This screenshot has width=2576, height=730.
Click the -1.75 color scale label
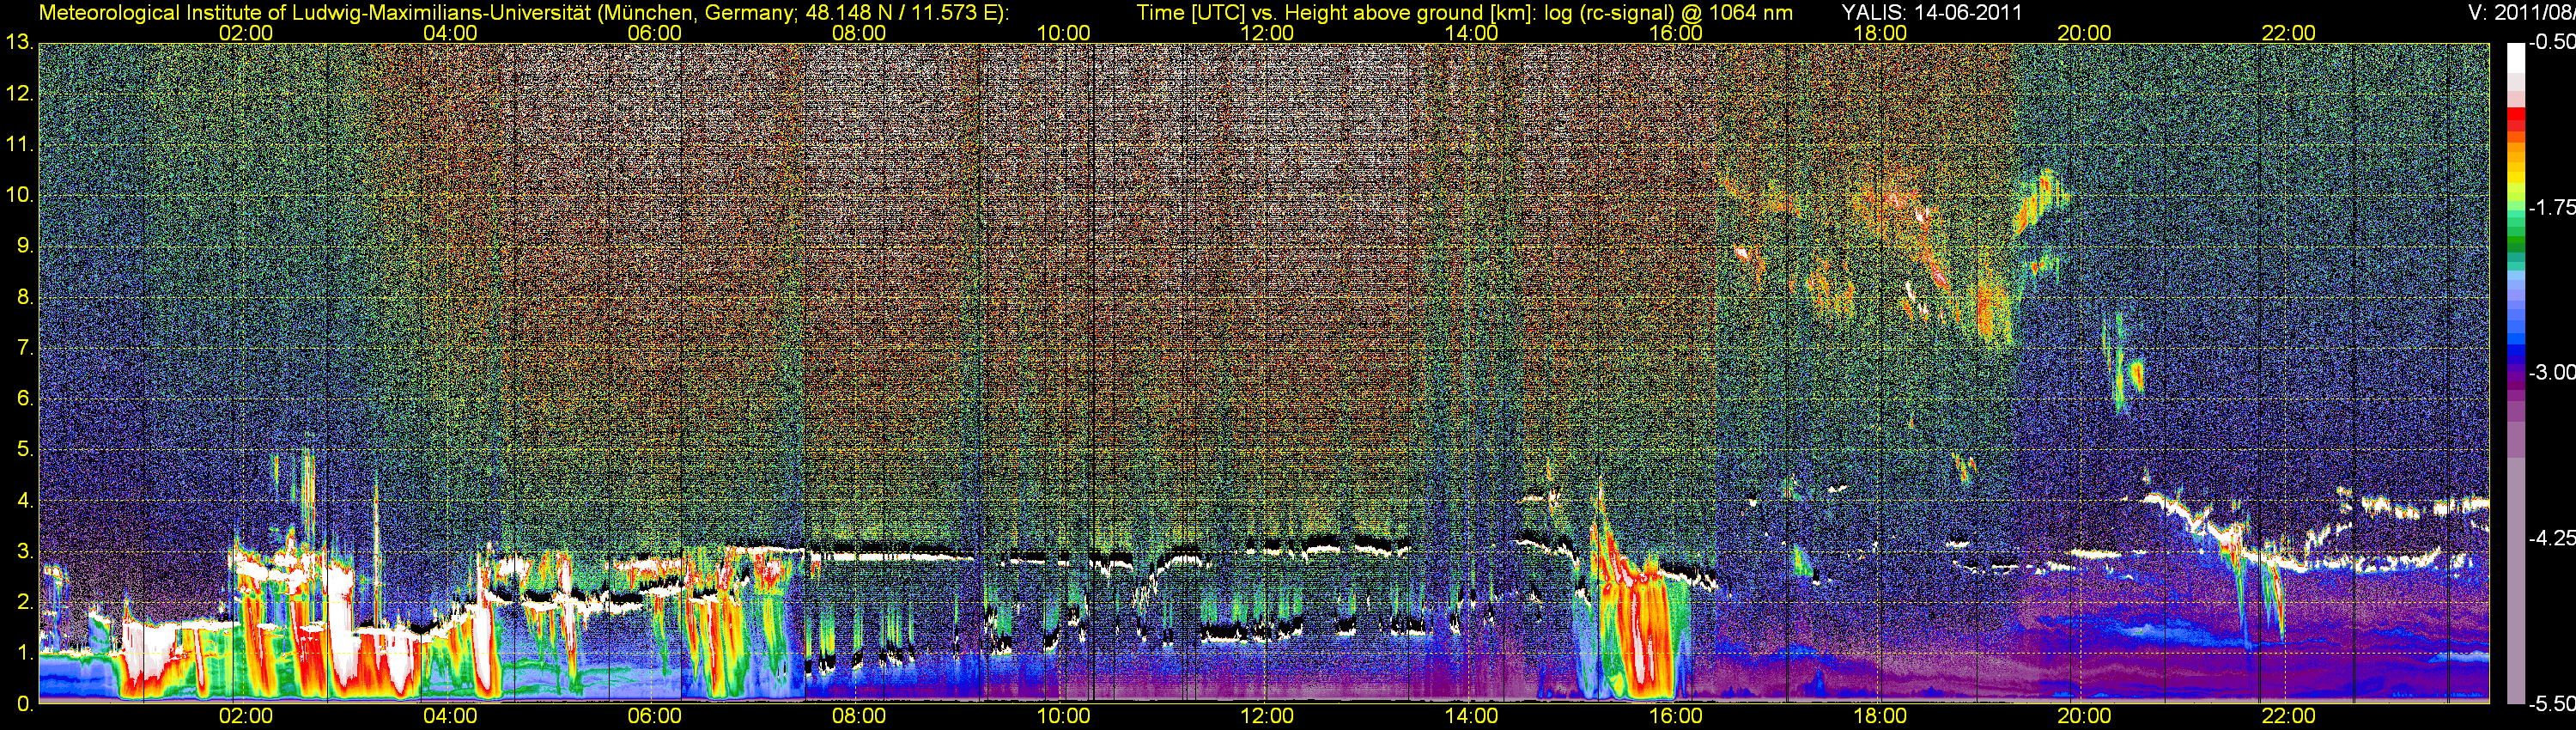coord(2551,208)
